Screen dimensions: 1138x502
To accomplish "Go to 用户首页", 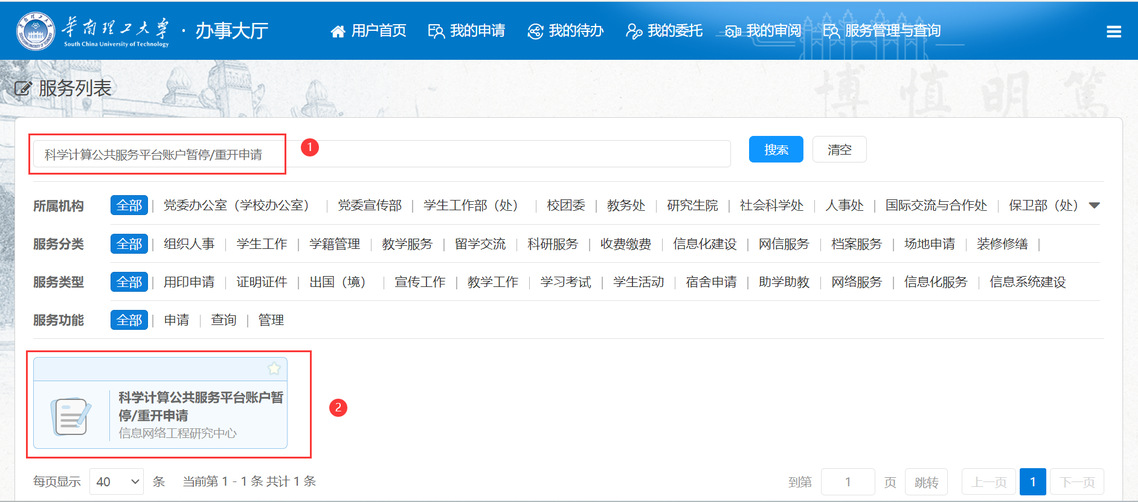I will coord(369,30).
